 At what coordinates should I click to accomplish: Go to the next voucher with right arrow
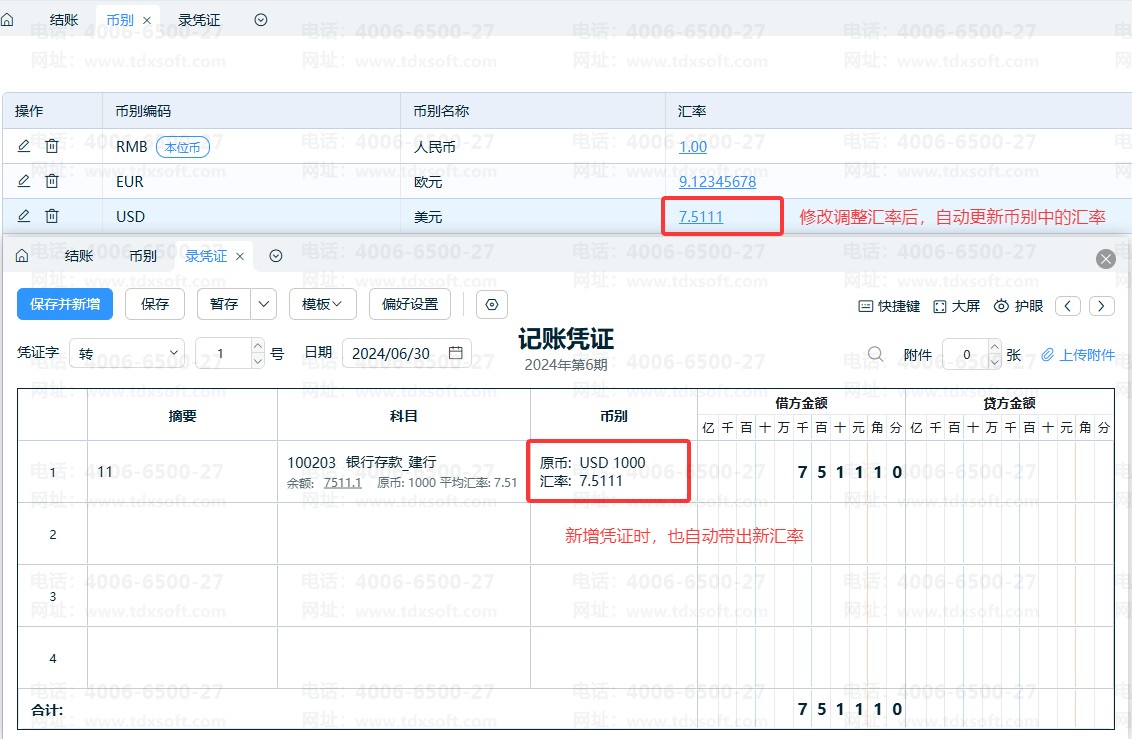click(1102, 306)
